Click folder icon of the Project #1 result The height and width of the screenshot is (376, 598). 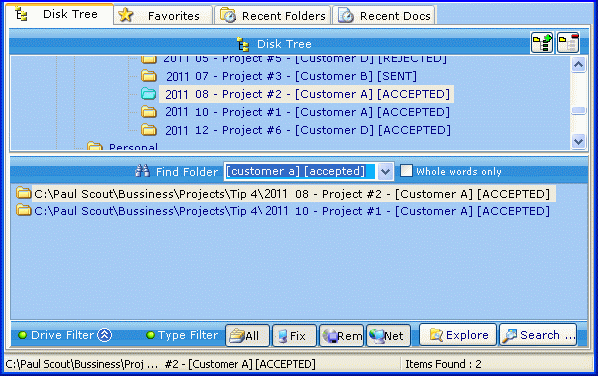coord(24,210)
